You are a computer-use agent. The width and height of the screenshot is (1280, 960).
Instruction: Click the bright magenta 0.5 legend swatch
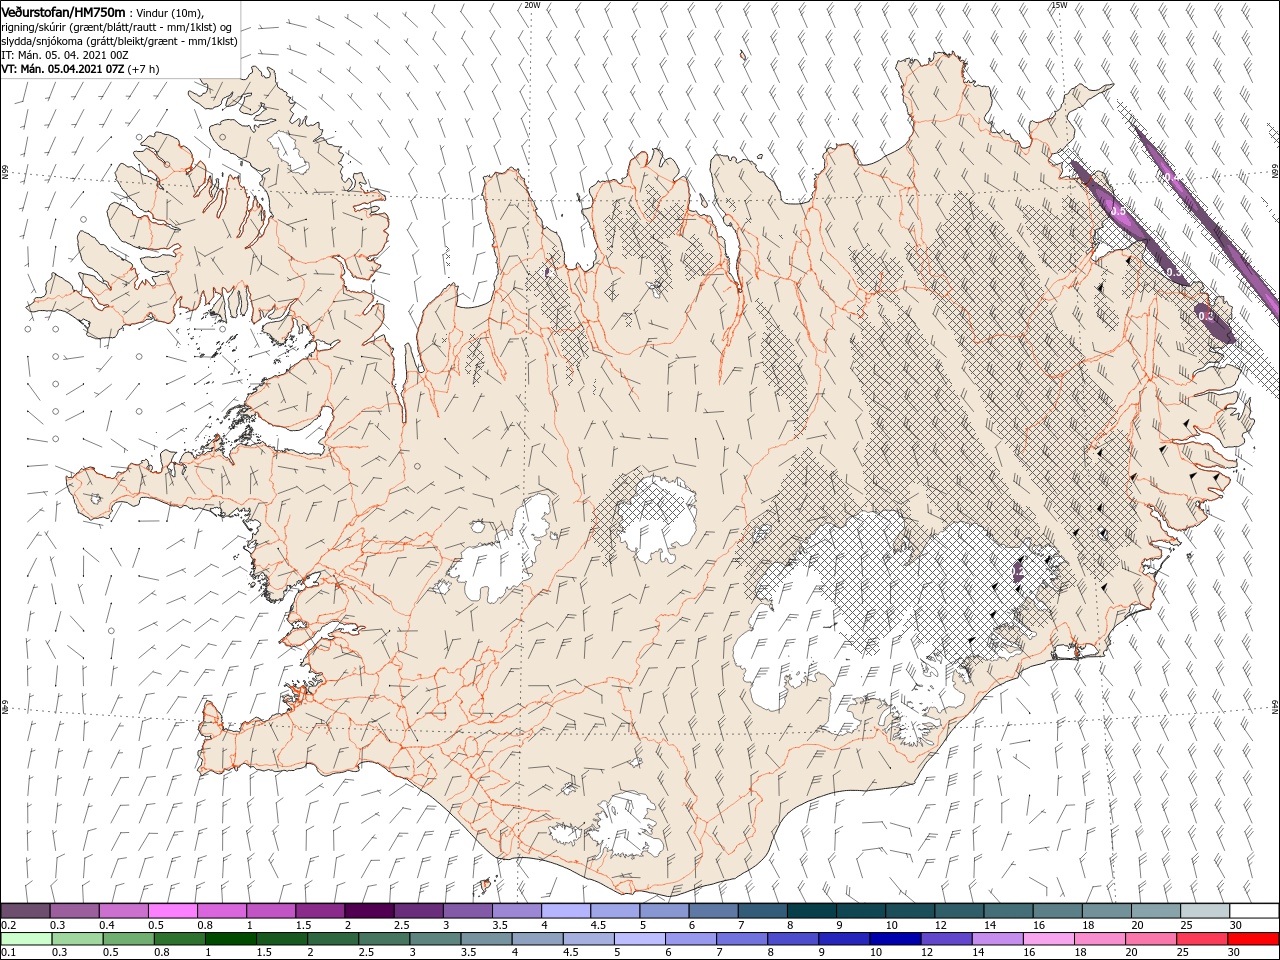pyautogui.click(x=172, y=911)
